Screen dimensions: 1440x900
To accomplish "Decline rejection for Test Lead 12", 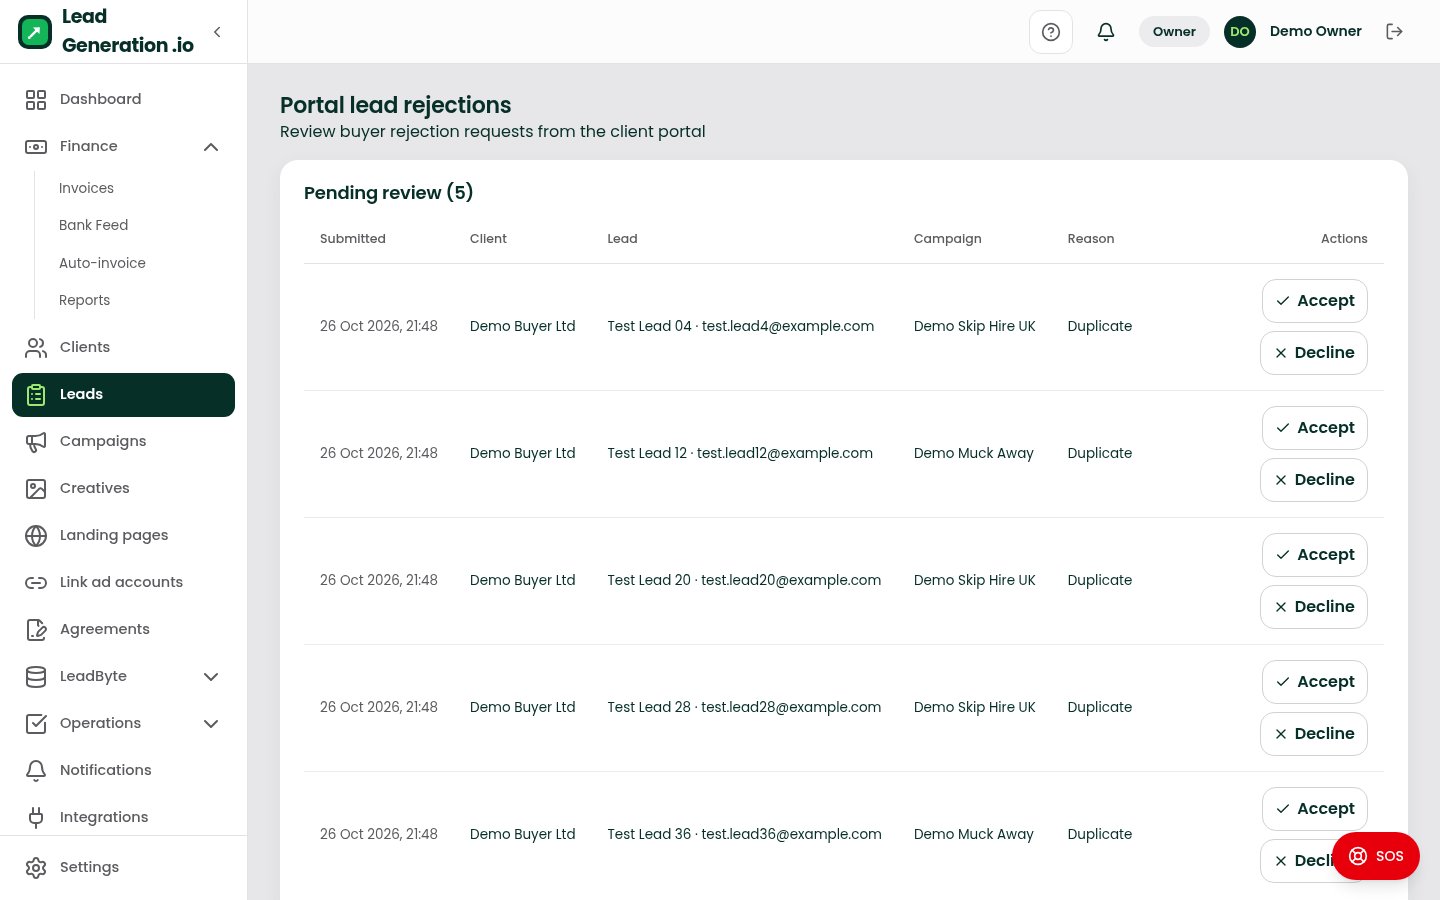I will (1314, 480).
